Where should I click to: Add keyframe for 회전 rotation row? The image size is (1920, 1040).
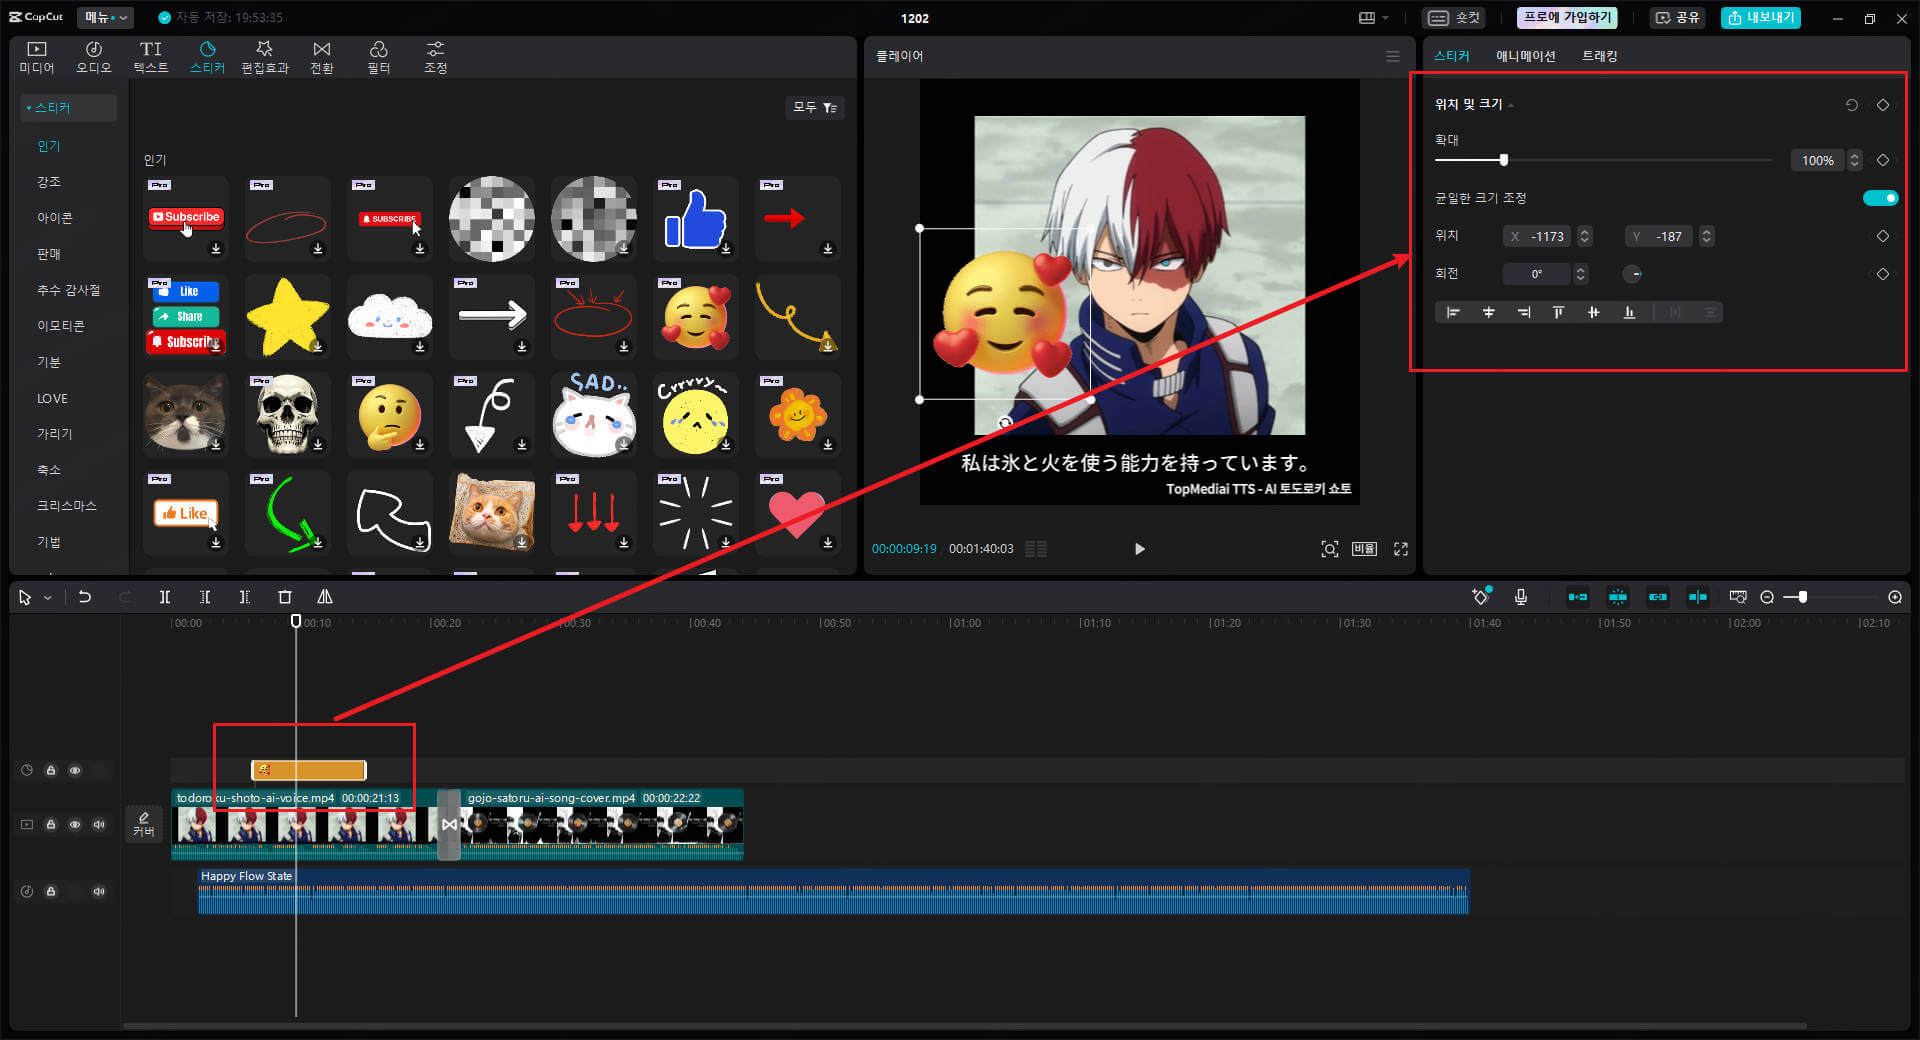(x=1883, y=274)
